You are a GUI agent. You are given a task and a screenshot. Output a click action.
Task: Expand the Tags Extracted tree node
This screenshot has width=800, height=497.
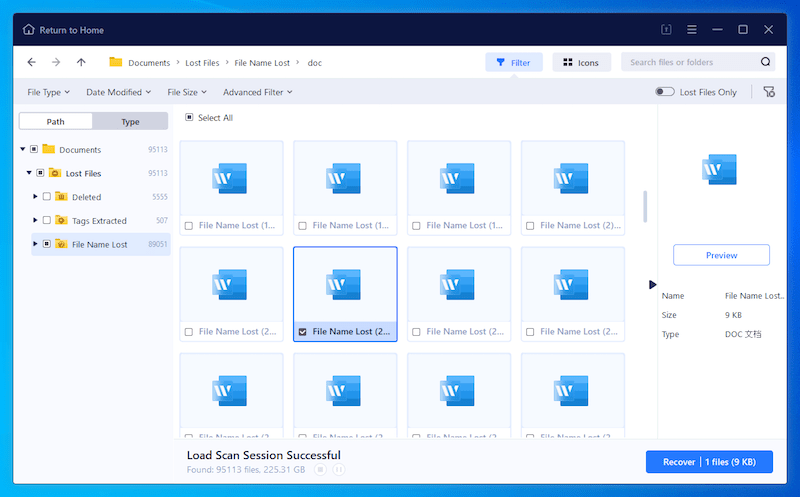[x=35, y=220]
